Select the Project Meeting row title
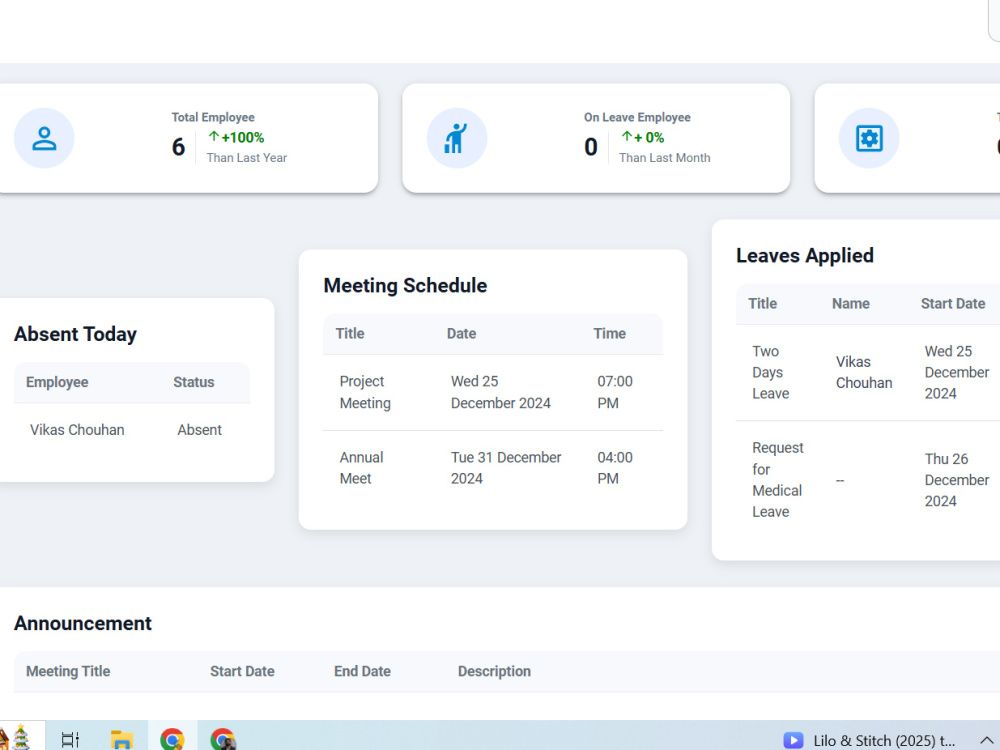Viewport: 1000px width, 750px height. (x=365, y=392)
